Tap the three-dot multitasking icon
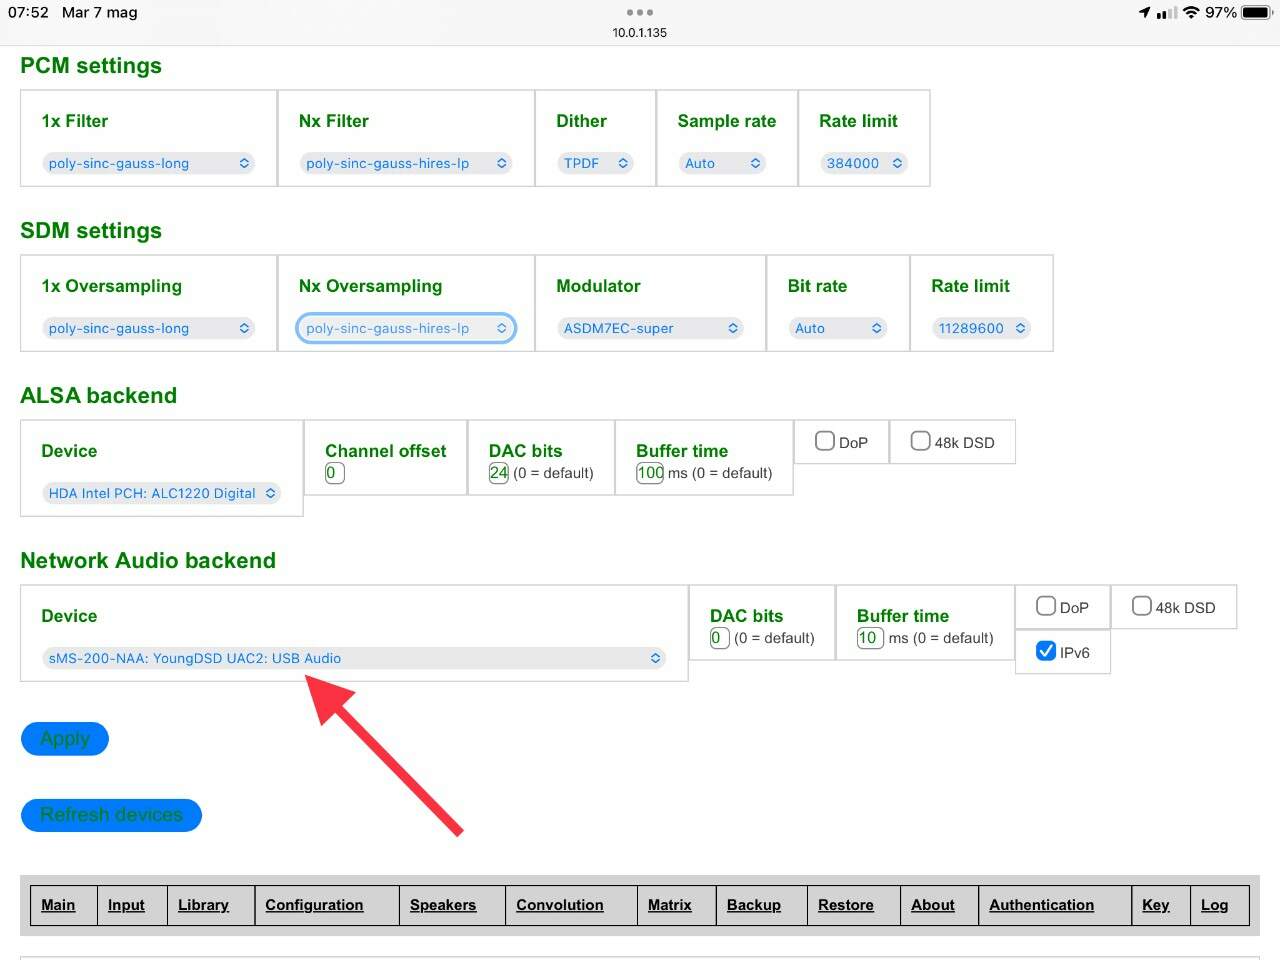The width and height of the screenshot is (1280, 960). [x=640, y=12]
